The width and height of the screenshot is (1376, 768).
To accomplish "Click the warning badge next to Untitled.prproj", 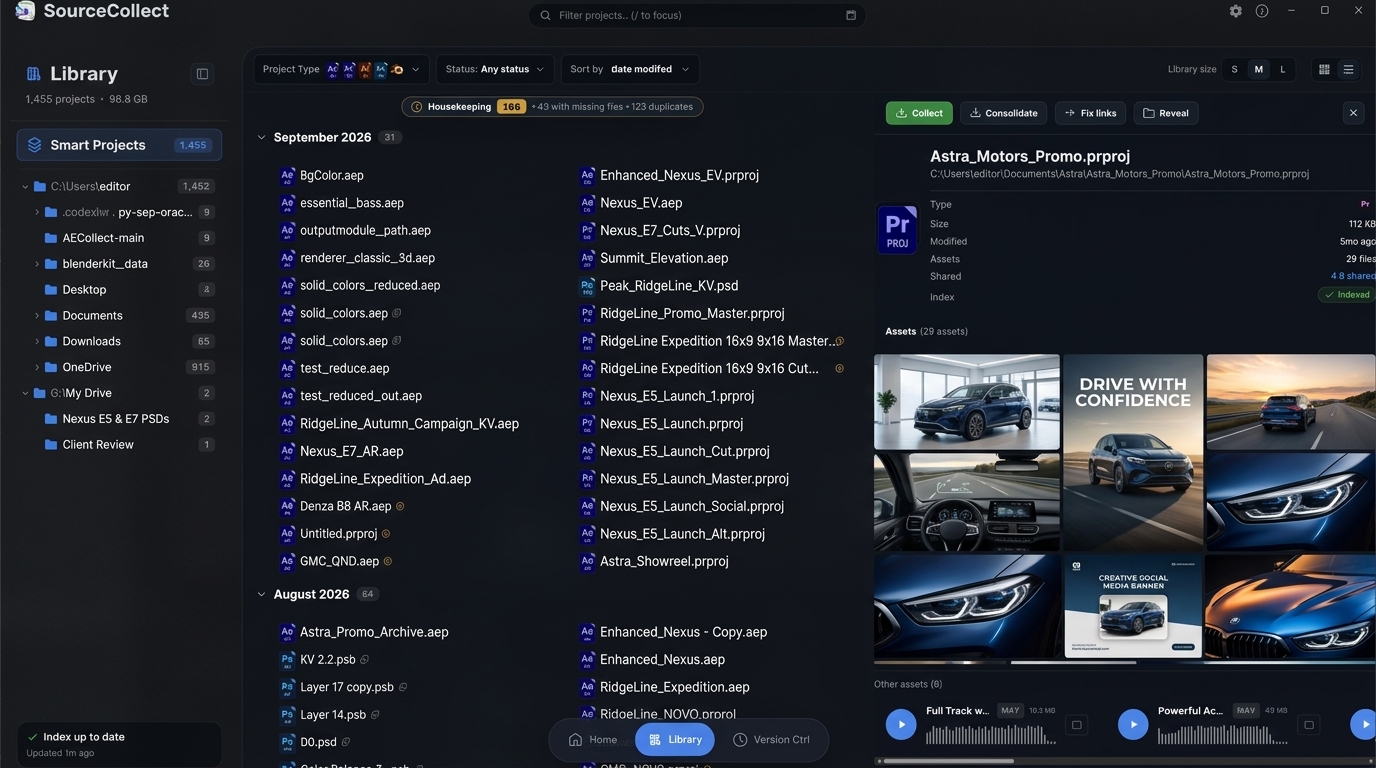I will pyautogui.click(x=386, y=534).
